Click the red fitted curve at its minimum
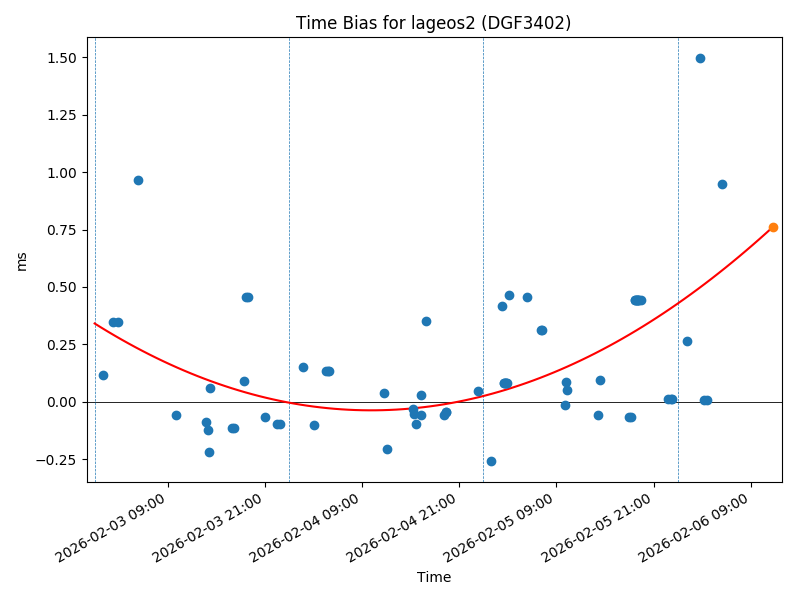Viewport: 800px width, 600px height. pyautogui.click(x=372, y=410)
